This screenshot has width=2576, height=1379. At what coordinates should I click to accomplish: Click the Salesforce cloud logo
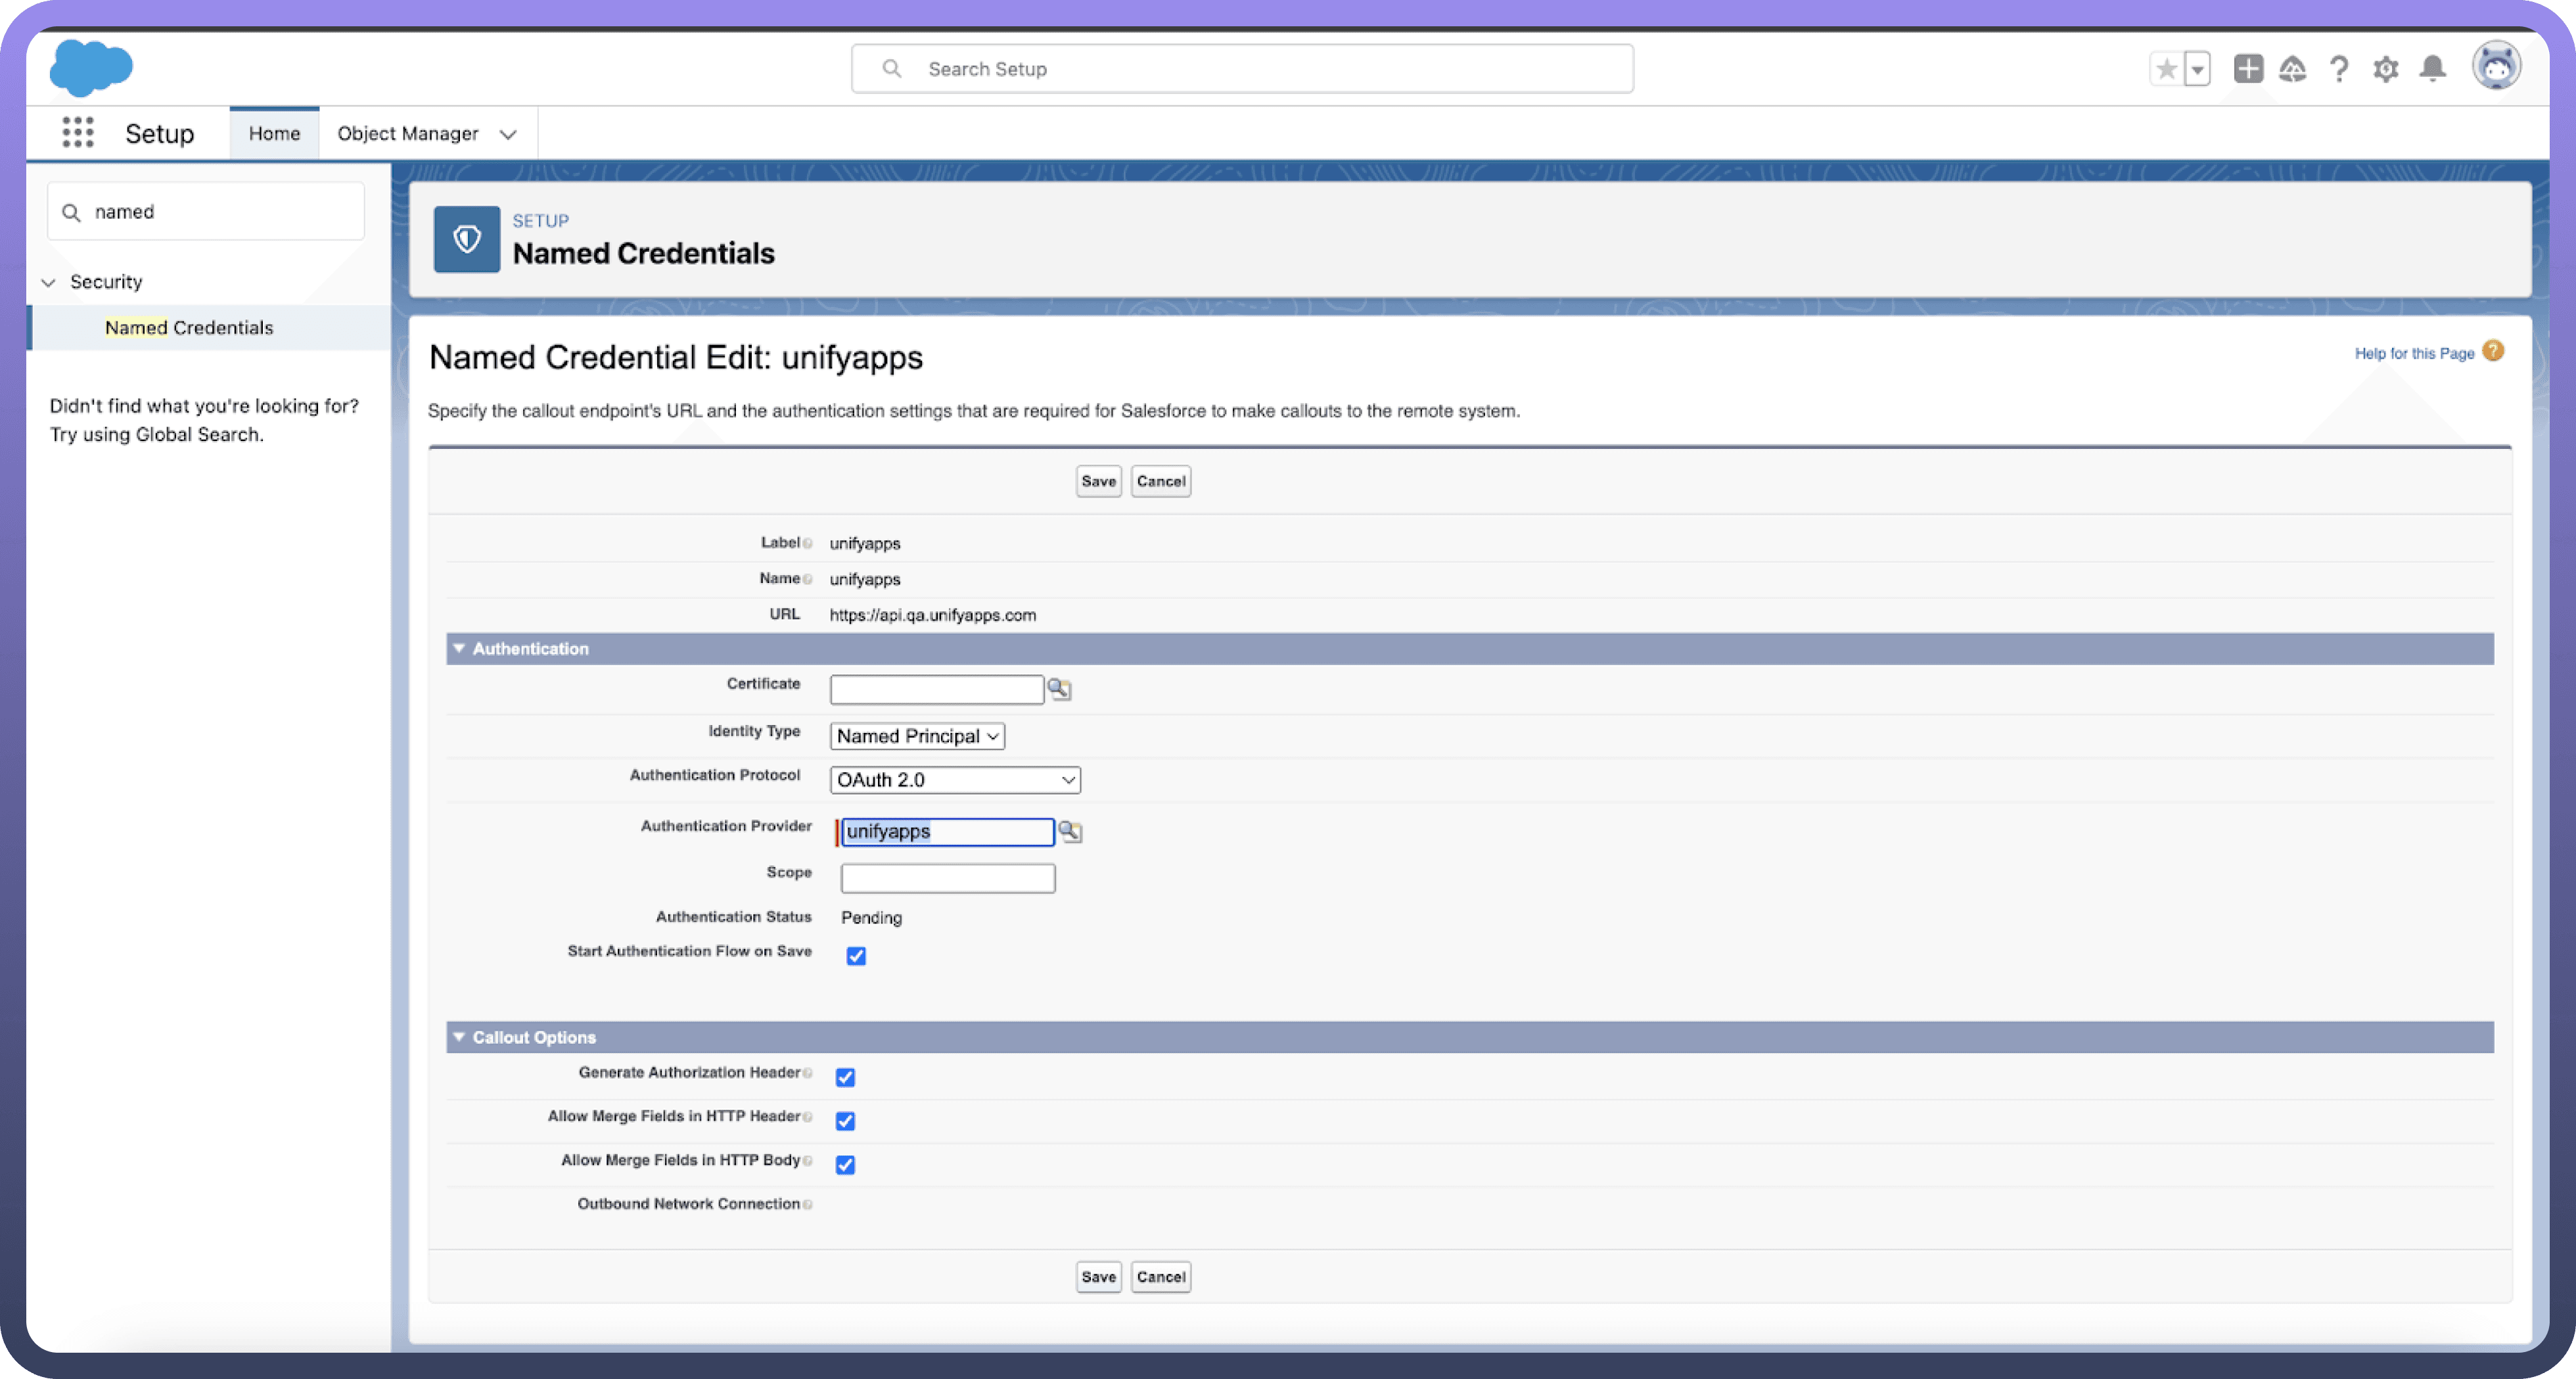click(x=91, y=68)
